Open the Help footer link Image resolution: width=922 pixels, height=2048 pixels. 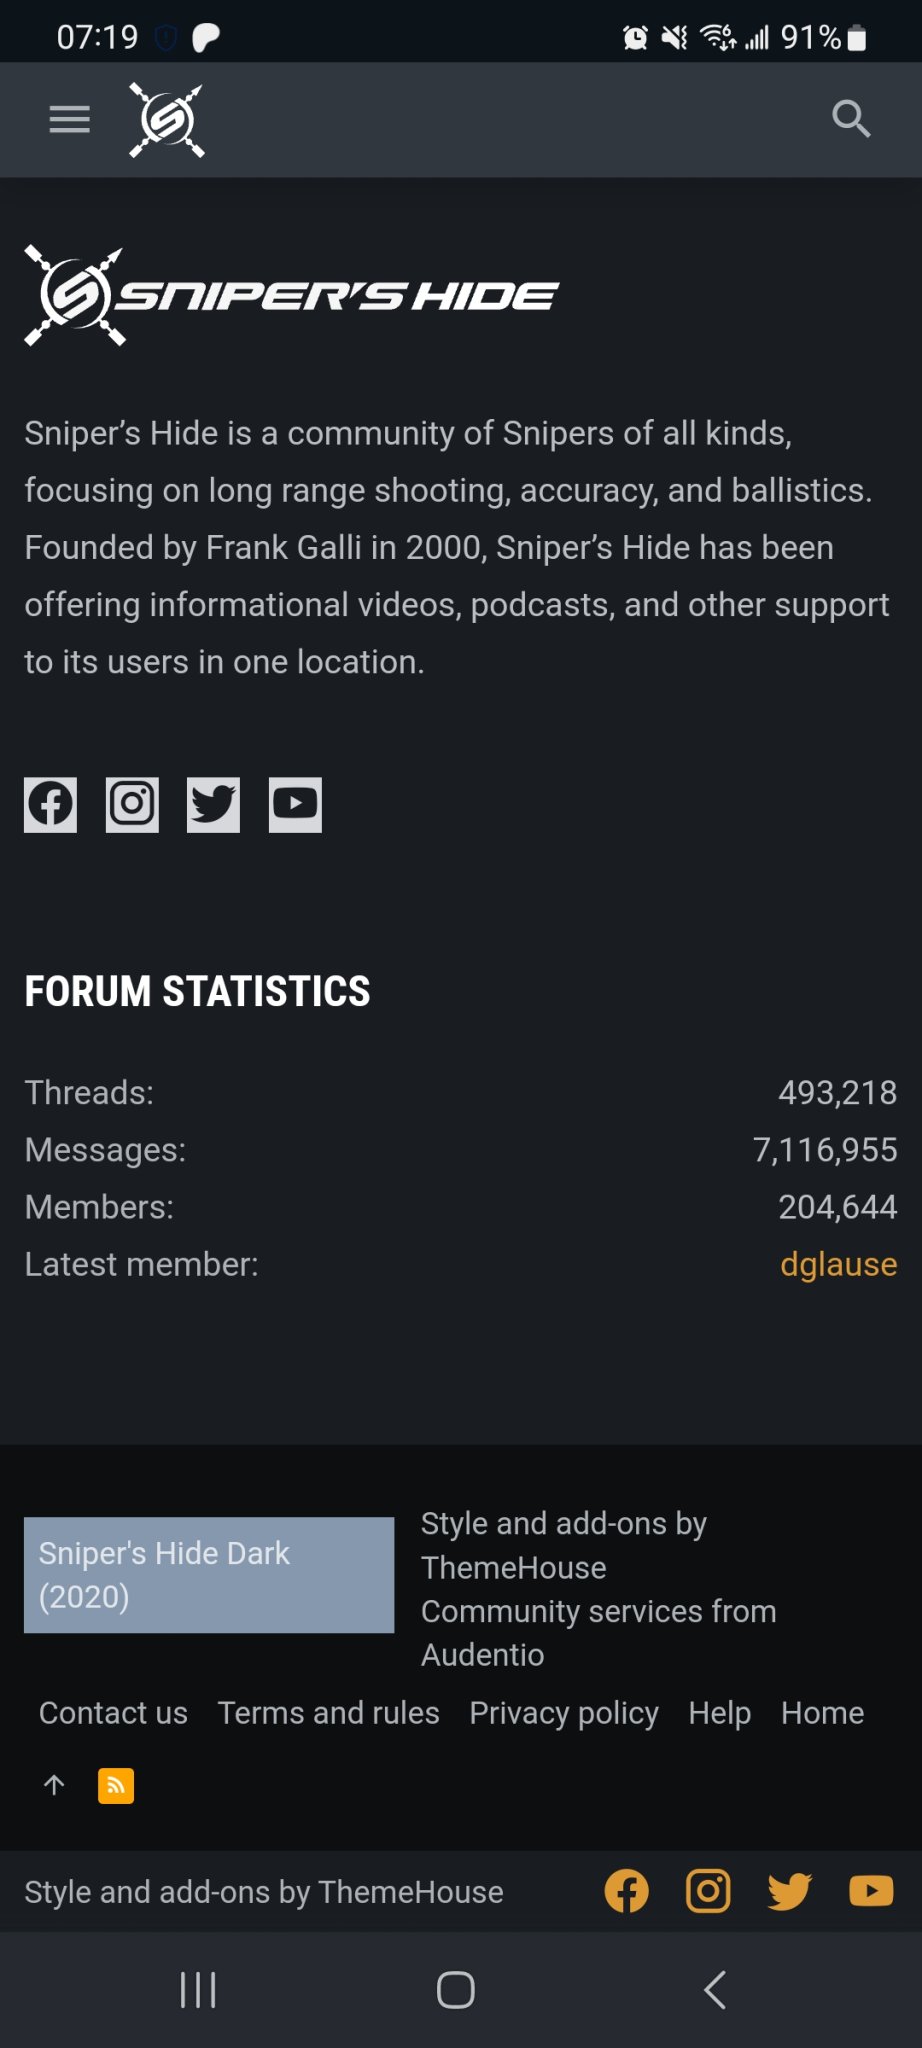click(720, 1713)
